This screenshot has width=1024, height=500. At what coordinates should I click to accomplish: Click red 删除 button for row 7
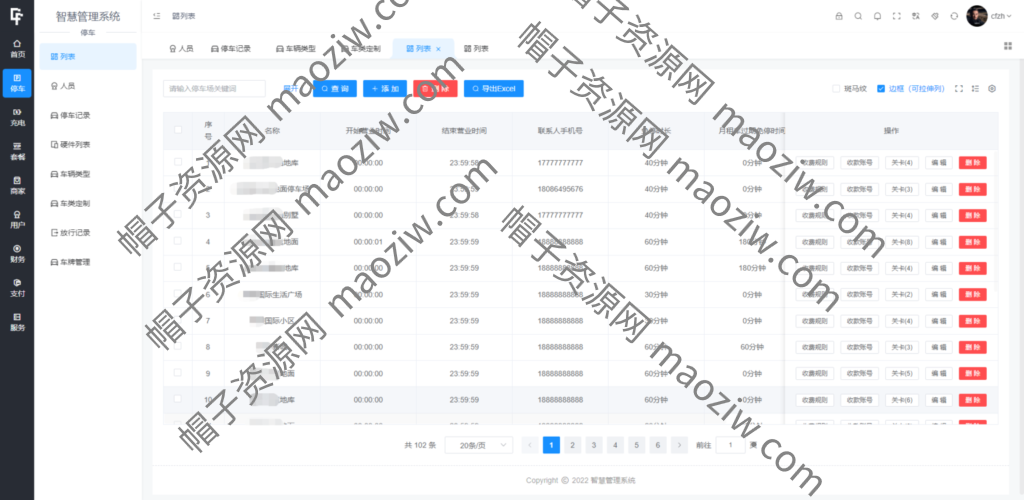[x=972, y=320]
